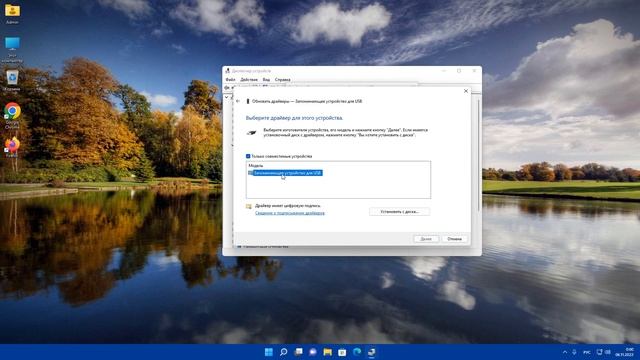
Task: Collapse the root node in Device Manager tree
Action: pos(227,97)
